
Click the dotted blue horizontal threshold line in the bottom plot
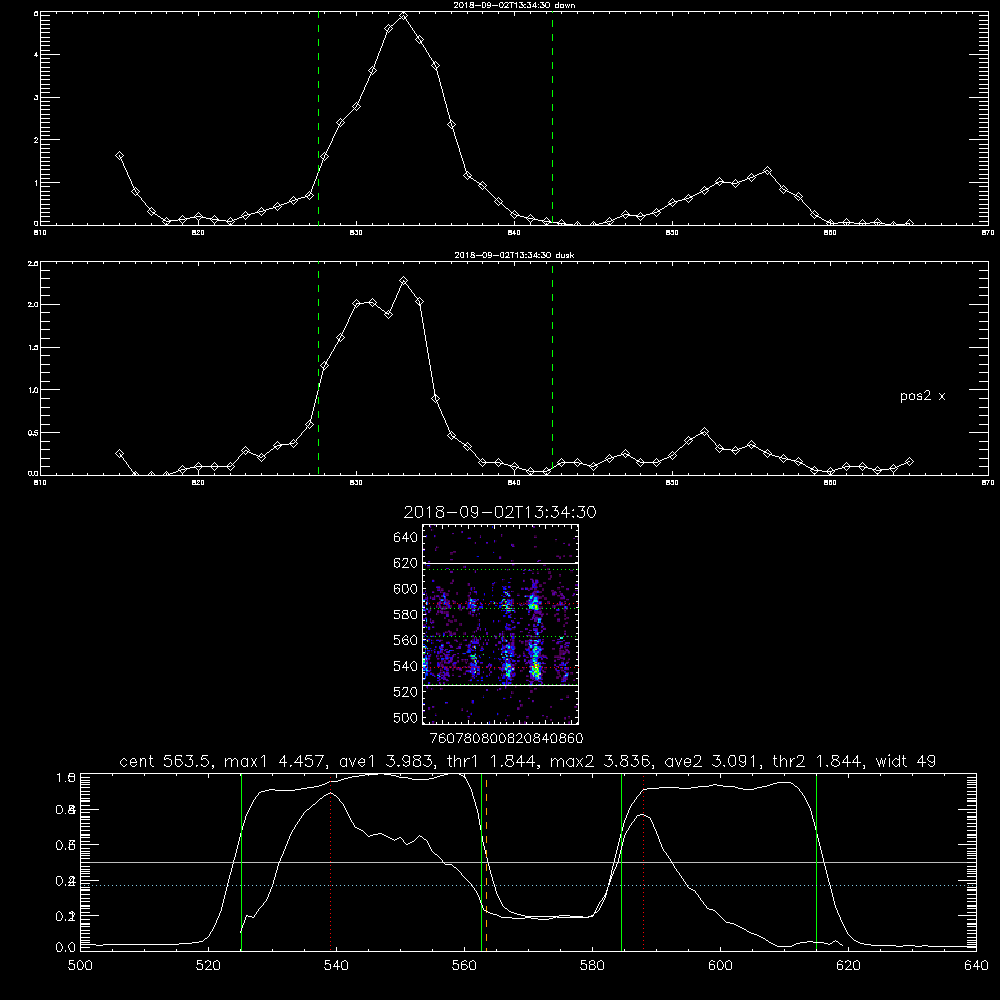click(x=528, y=885)
